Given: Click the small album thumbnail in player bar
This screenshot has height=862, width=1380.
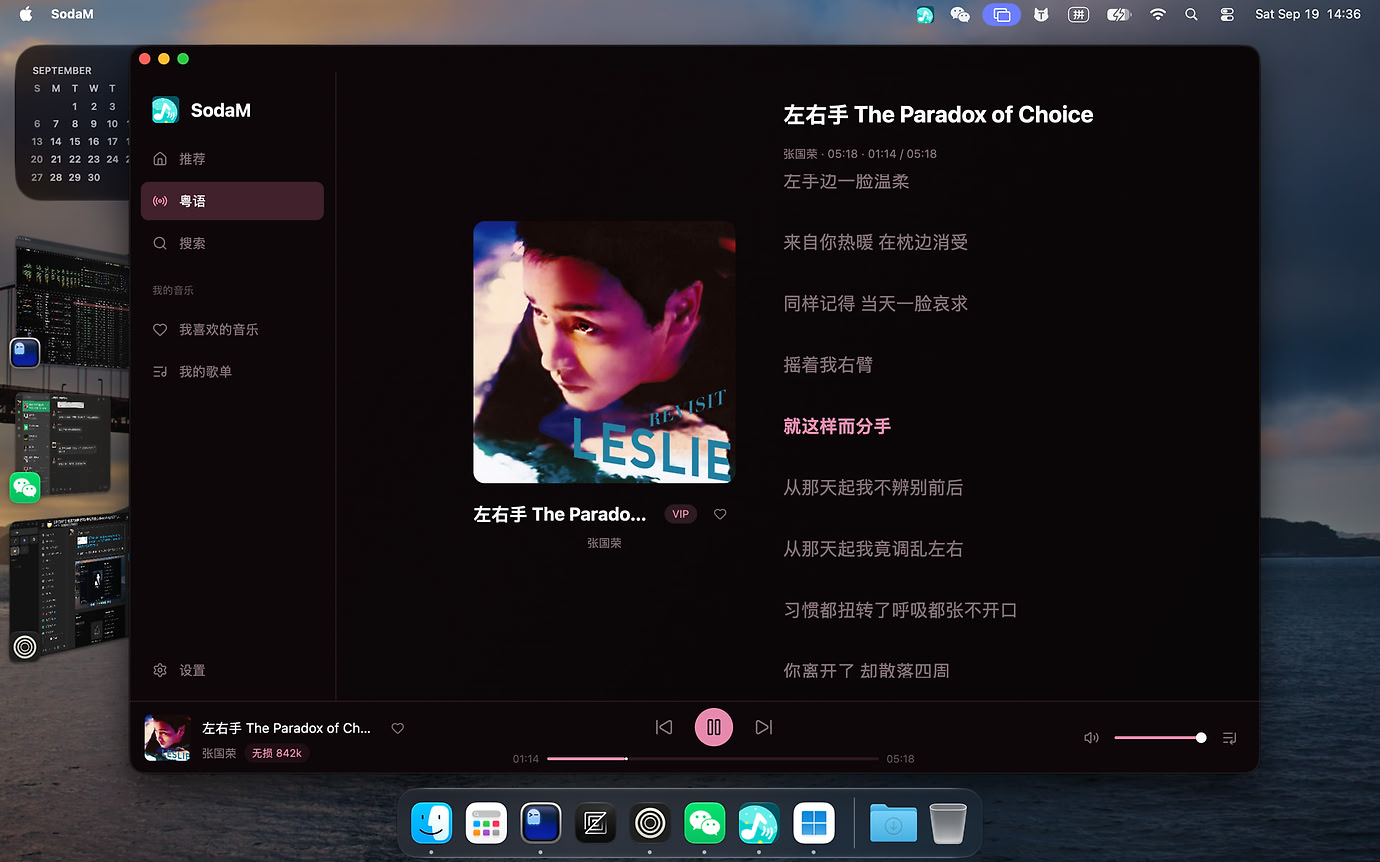Looking at the screenshot, I should pos(168,737).
